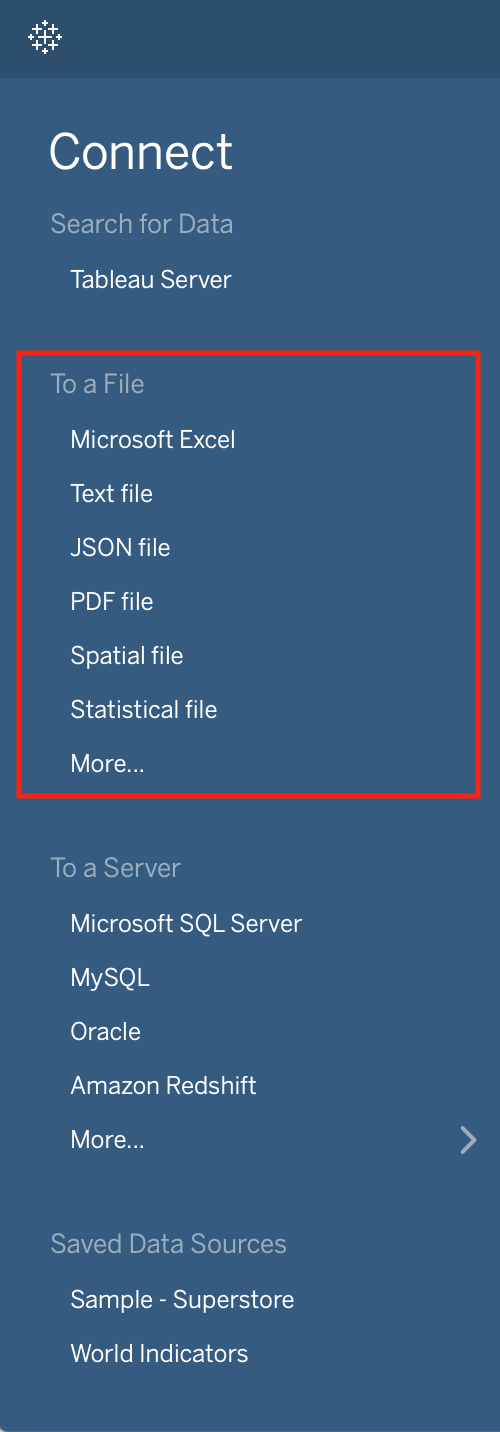Connect to Amazon Redshift
The height and width of the screenshot is (1432, 500).
(x=163, y=1086)
